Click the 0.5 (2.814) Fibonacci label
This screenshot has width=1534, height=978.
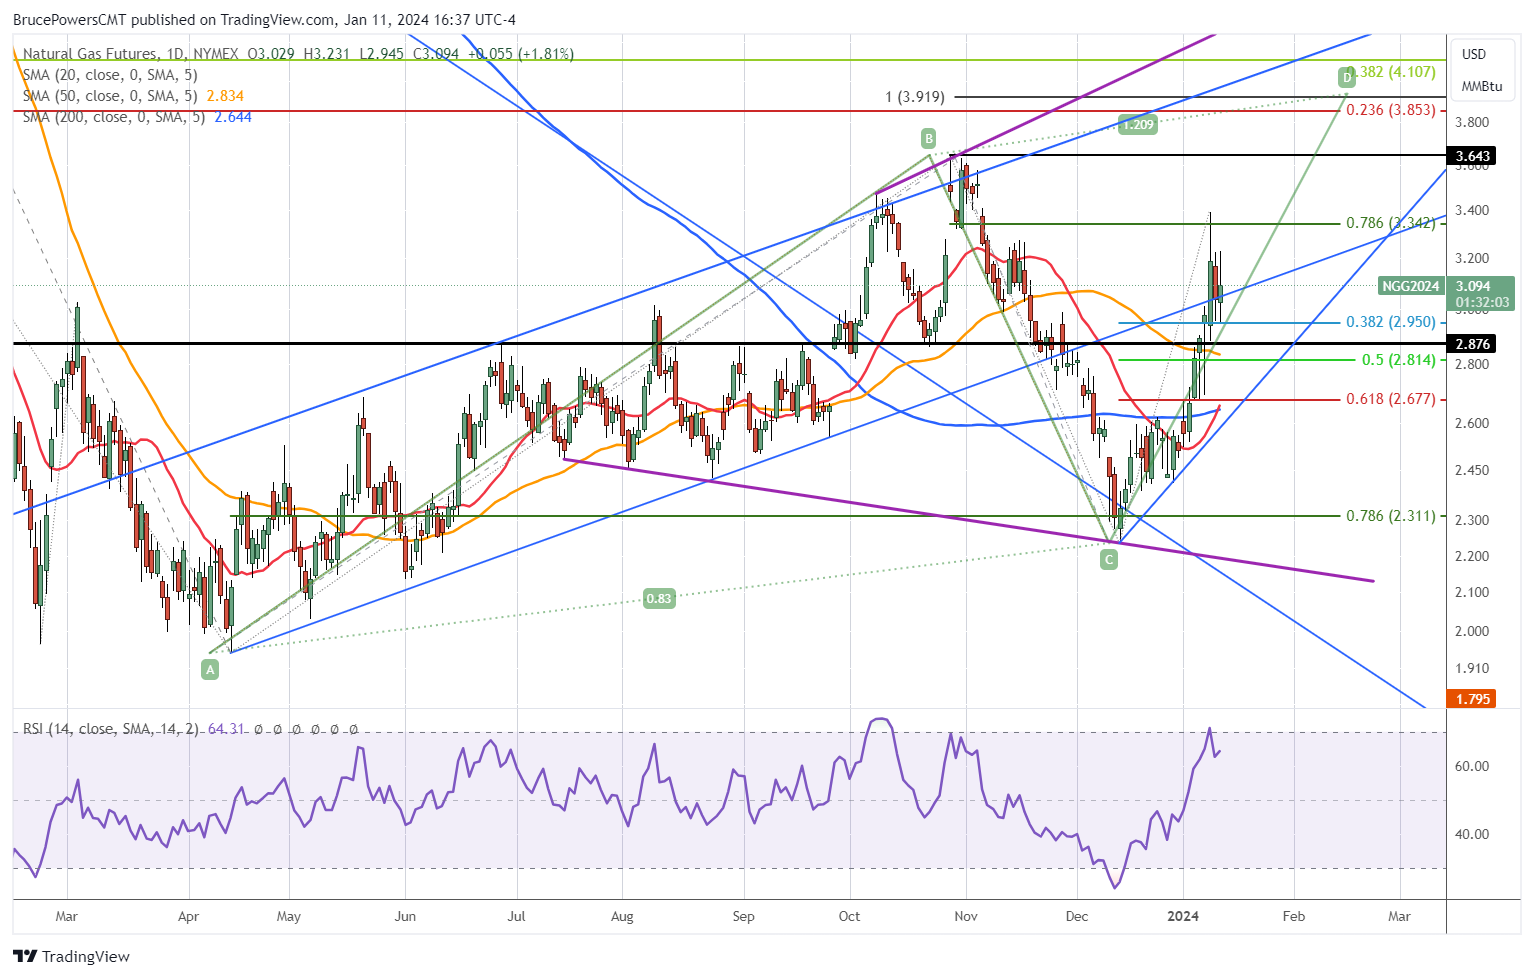1399,360
